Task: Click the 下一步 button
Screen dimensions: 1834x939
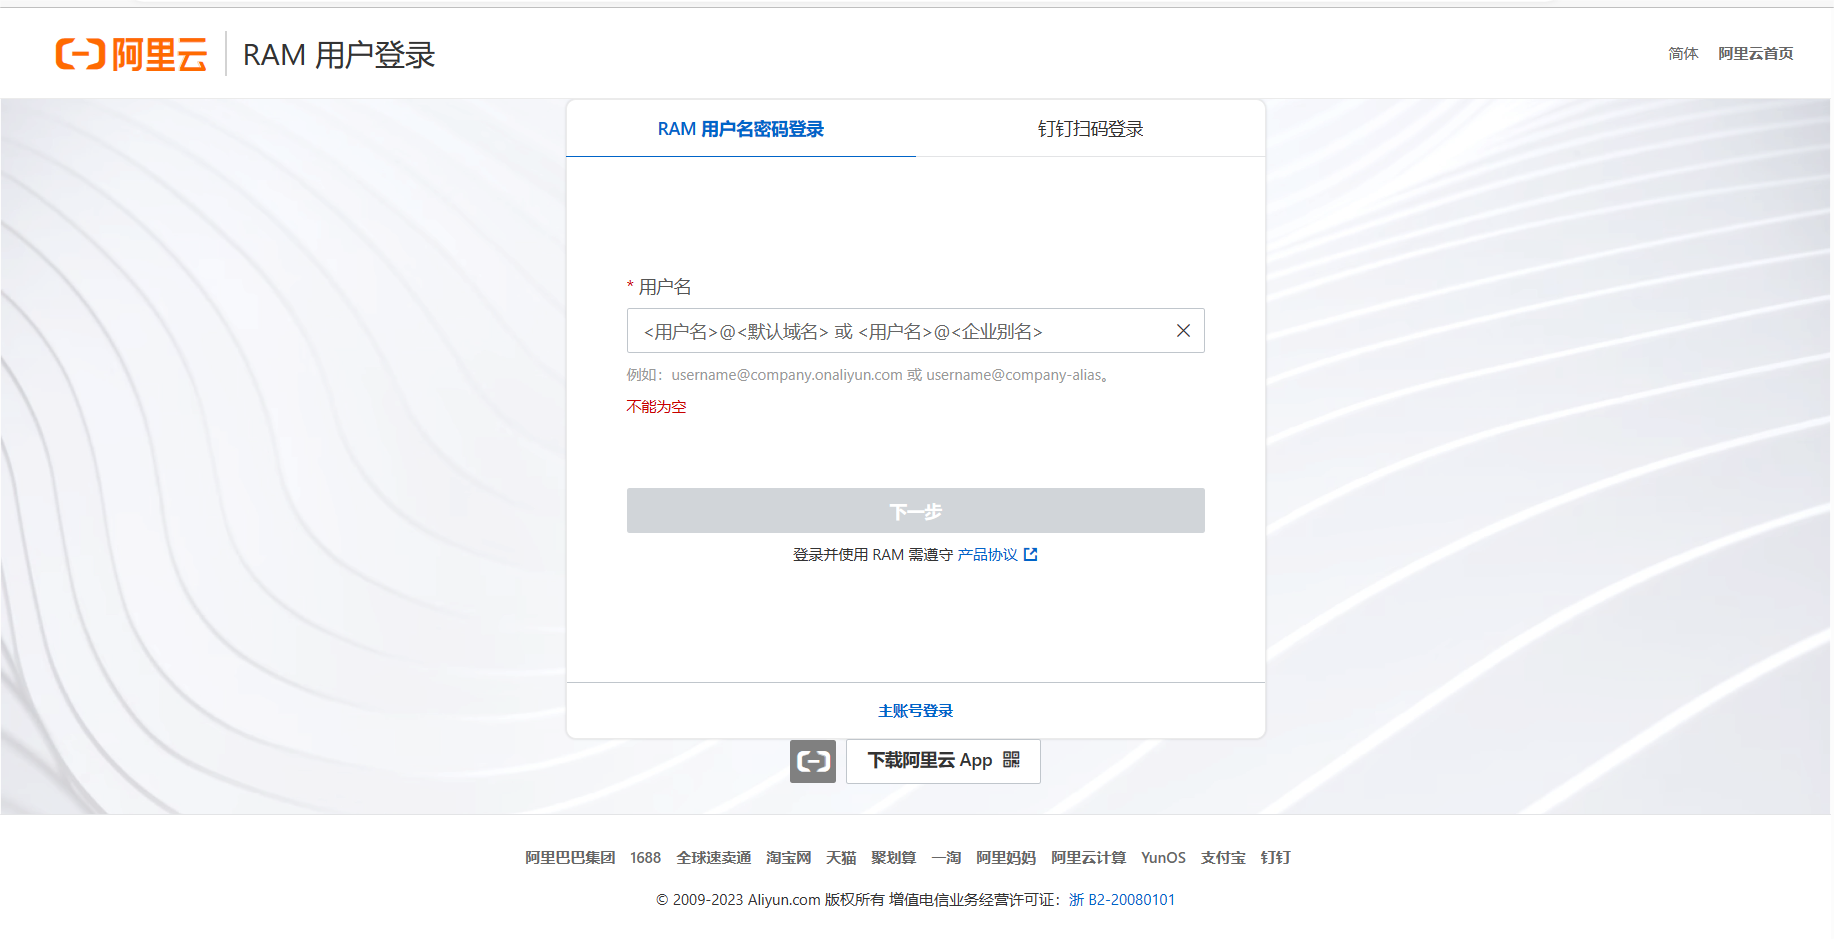Action: click(x=916, y=511)
